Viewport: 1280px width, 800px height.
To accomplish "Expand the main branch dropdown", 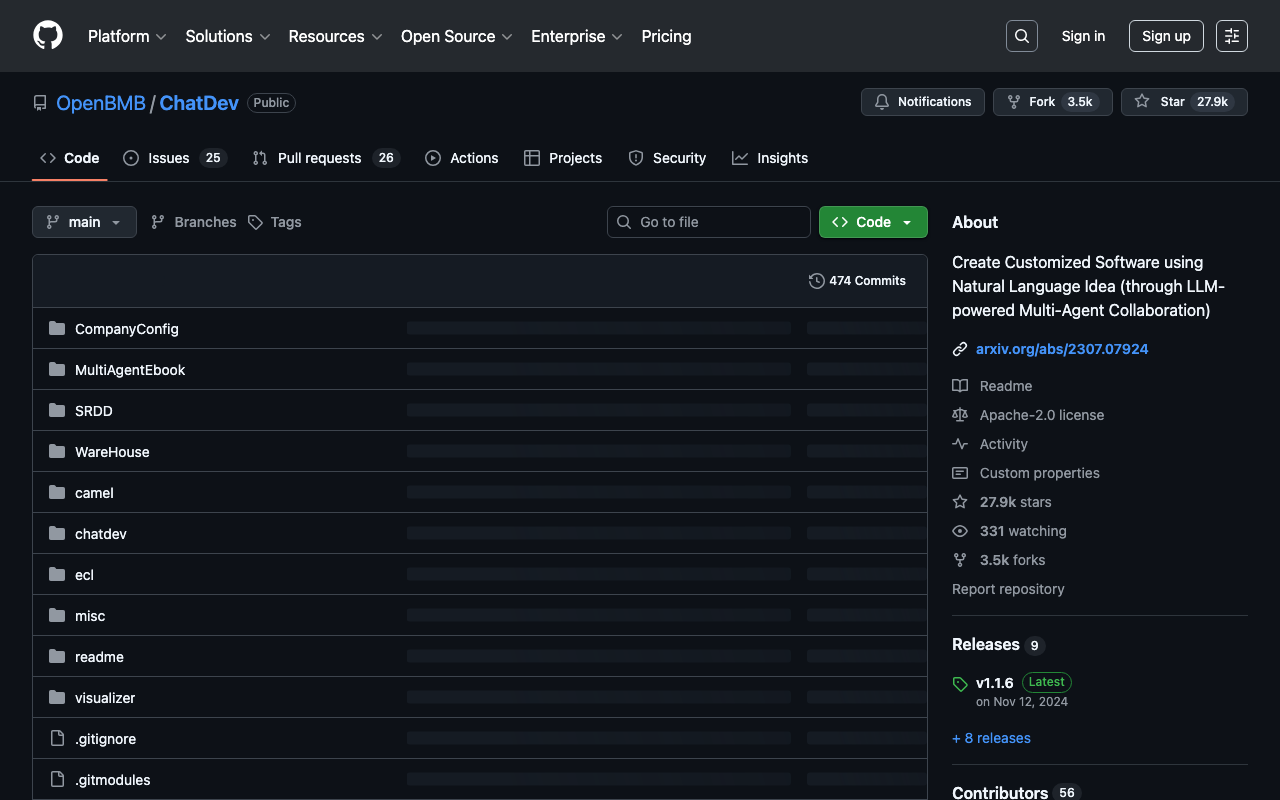I will coord(84,222).
